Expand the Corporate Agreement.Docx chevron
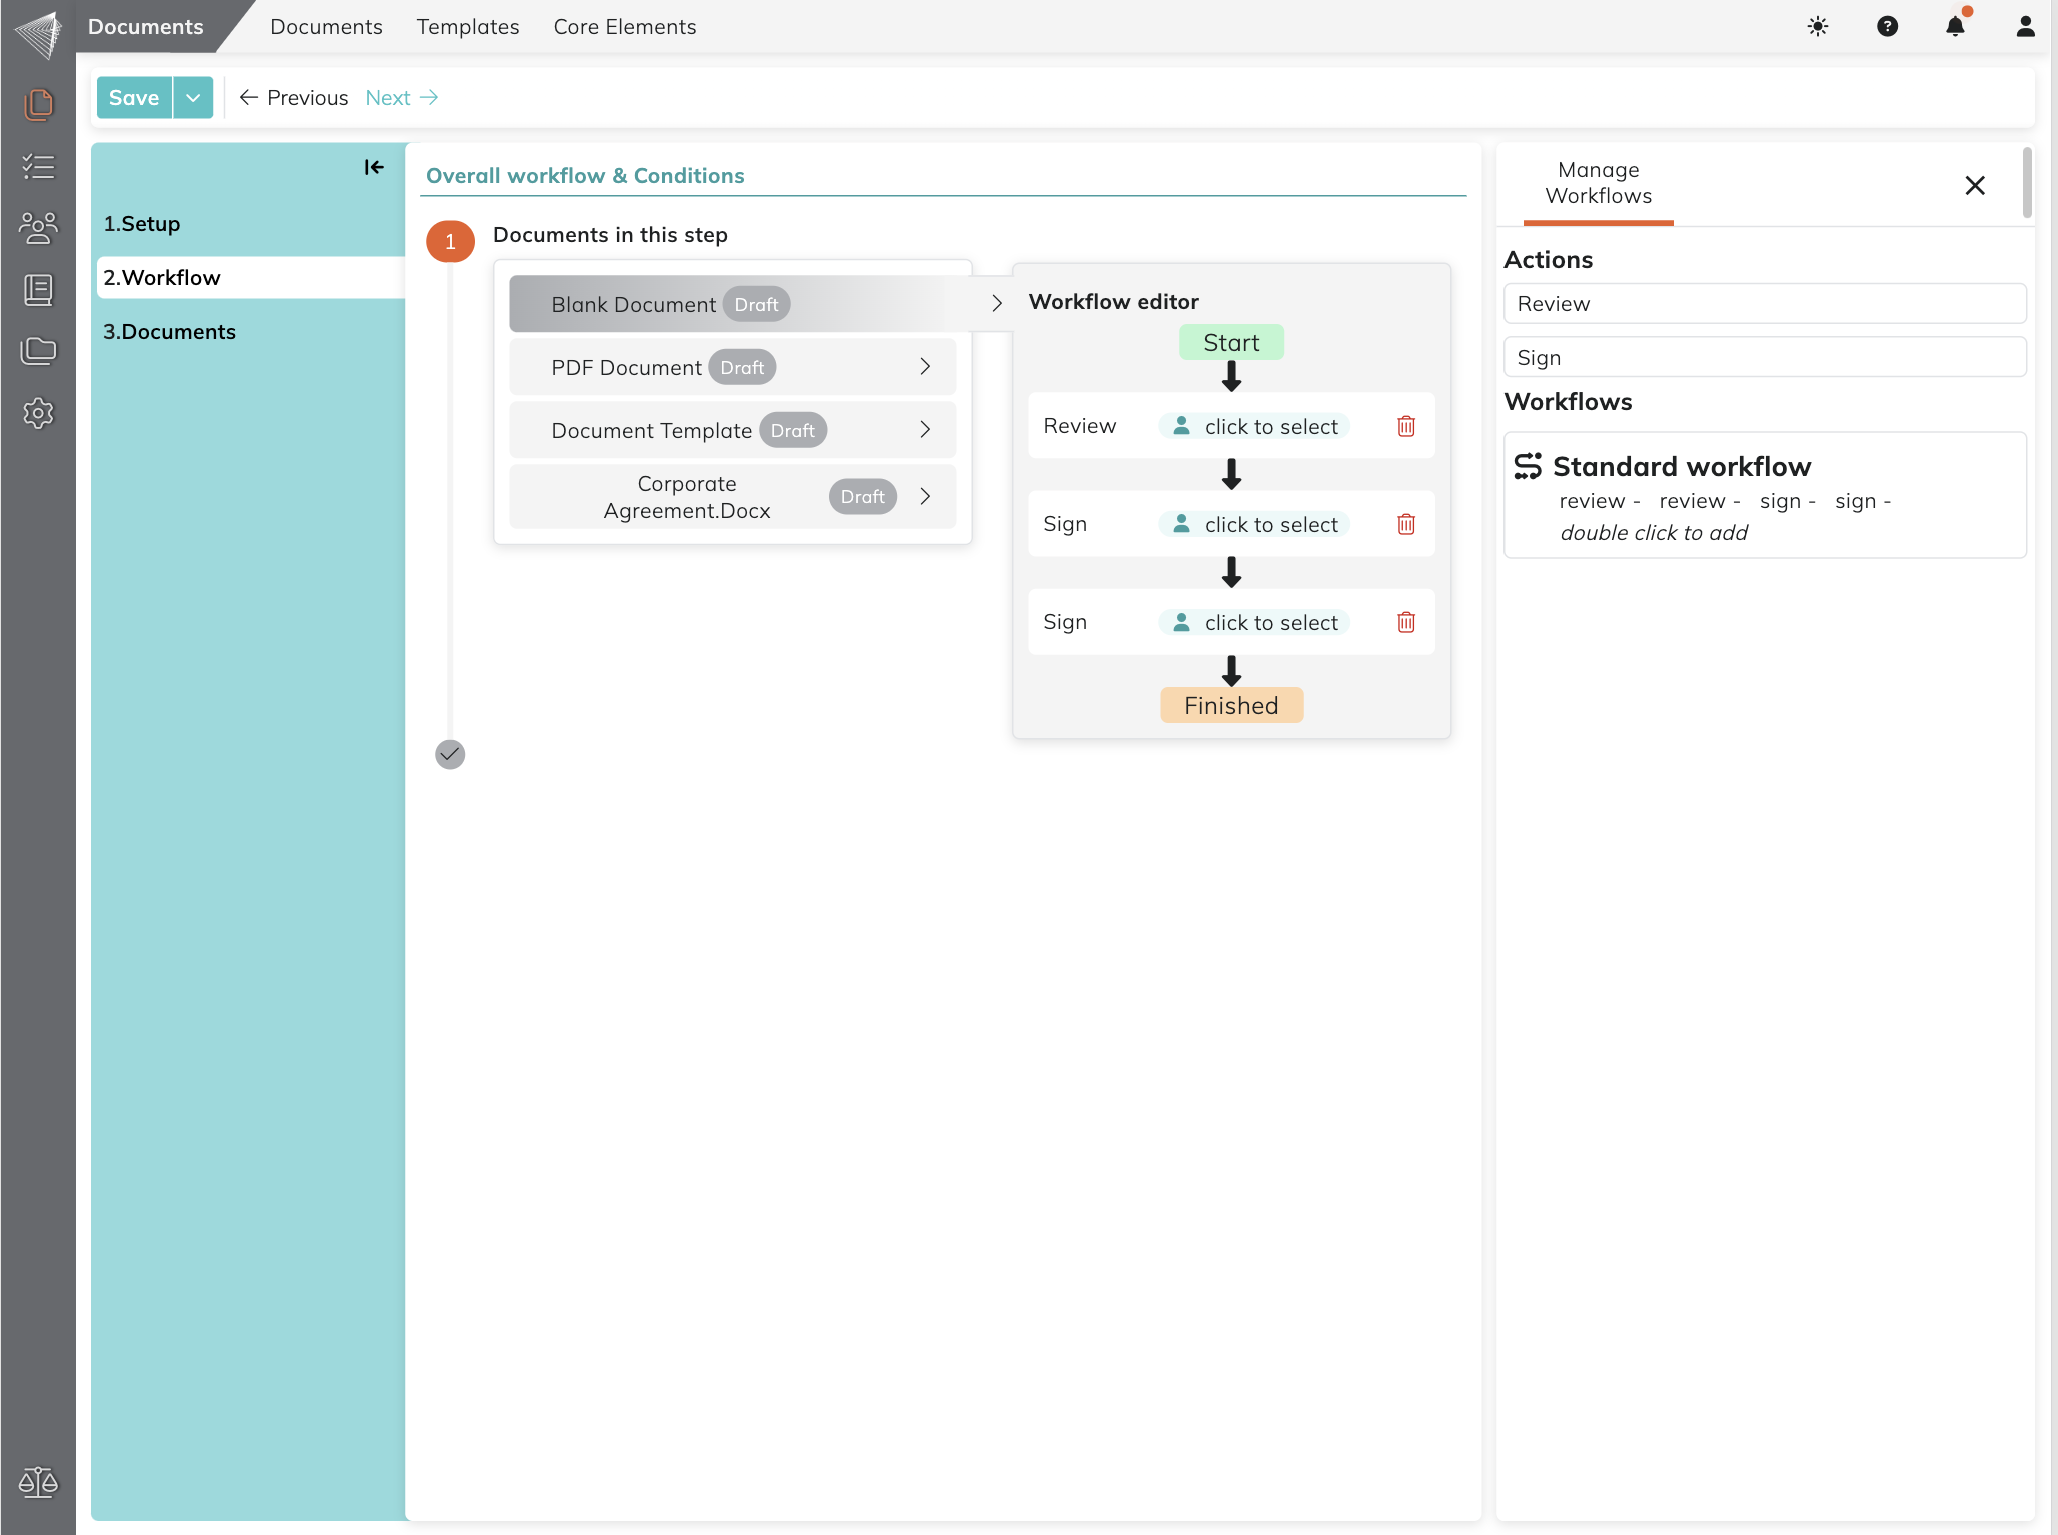2058x1535 pixels. pos(925,497)
